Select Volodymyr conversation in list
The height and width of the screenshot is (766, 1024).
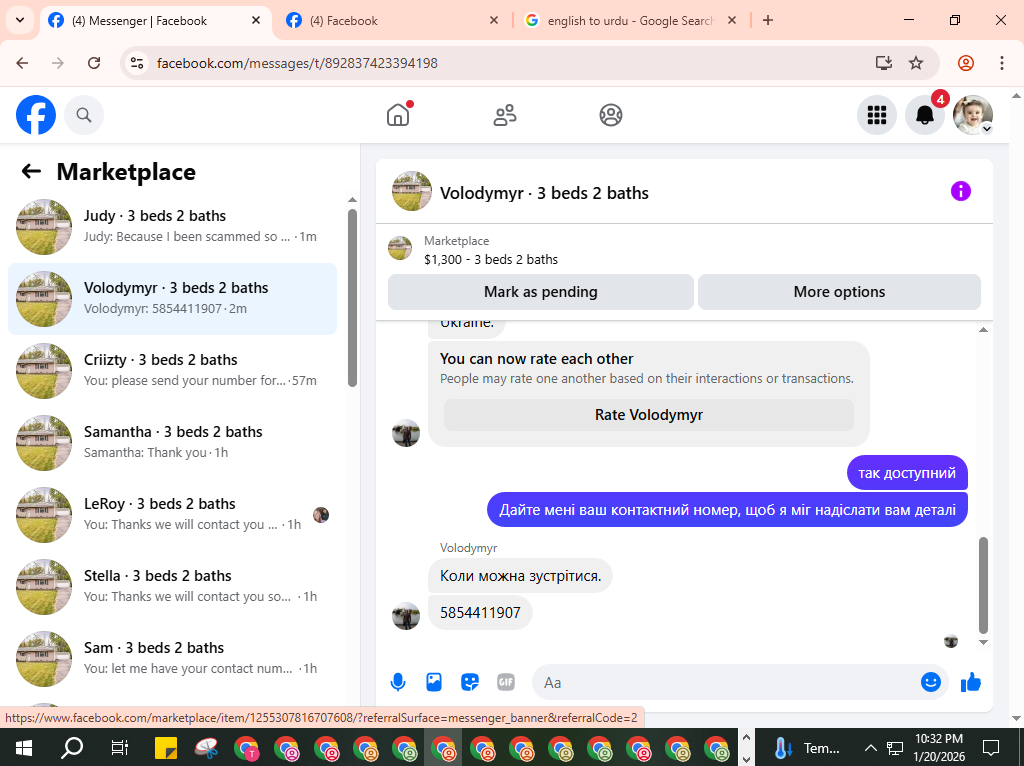click(172, 298)
